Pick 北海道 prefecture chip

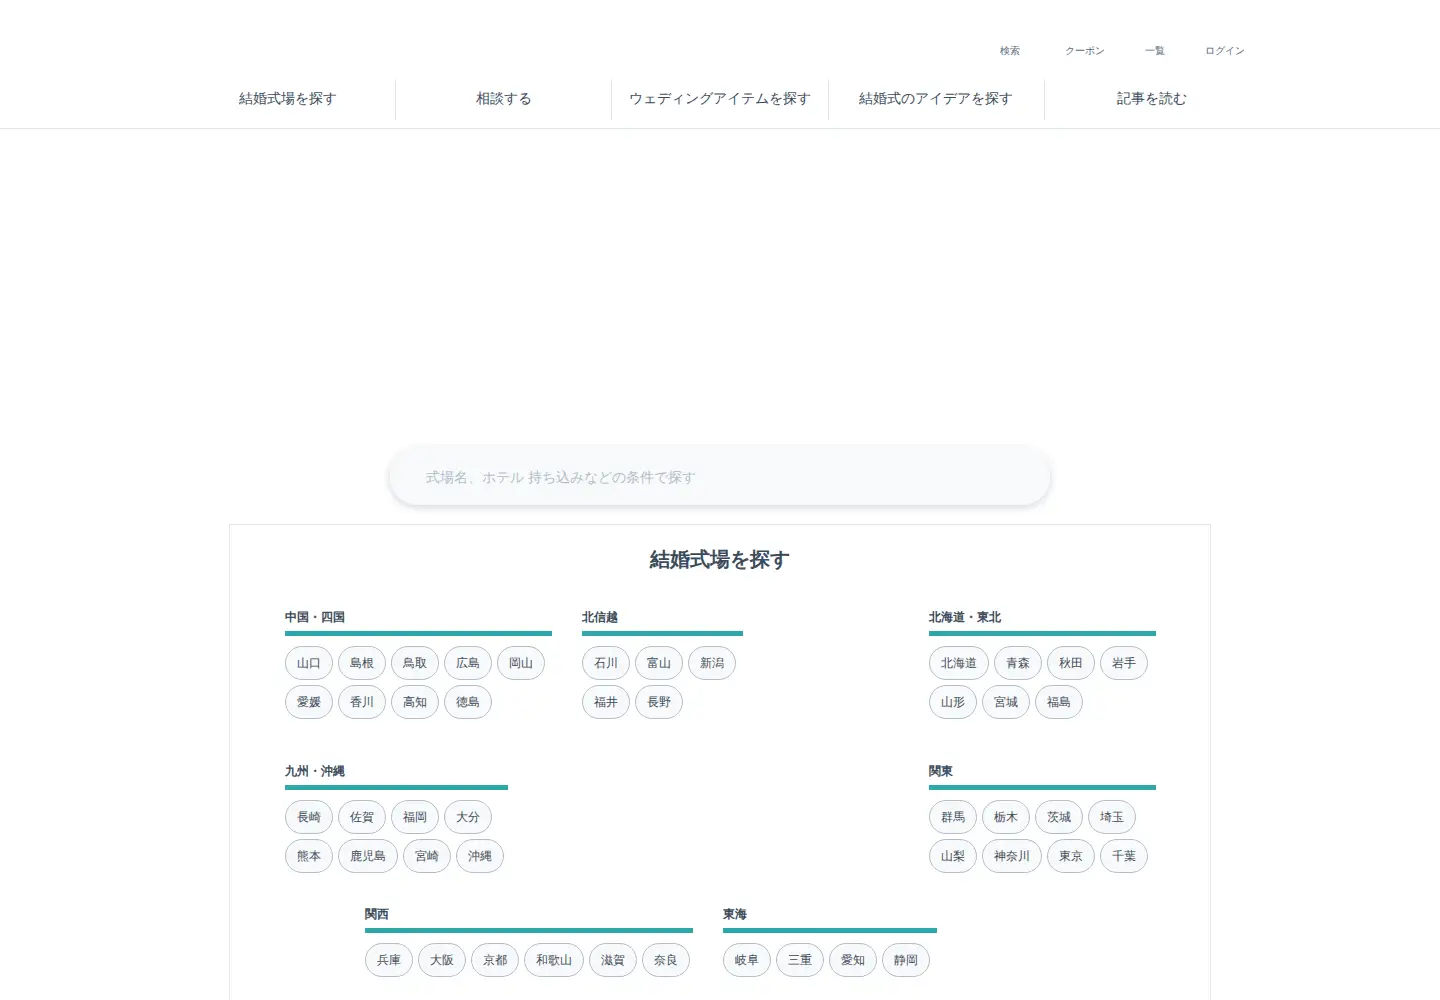[959, 663]
